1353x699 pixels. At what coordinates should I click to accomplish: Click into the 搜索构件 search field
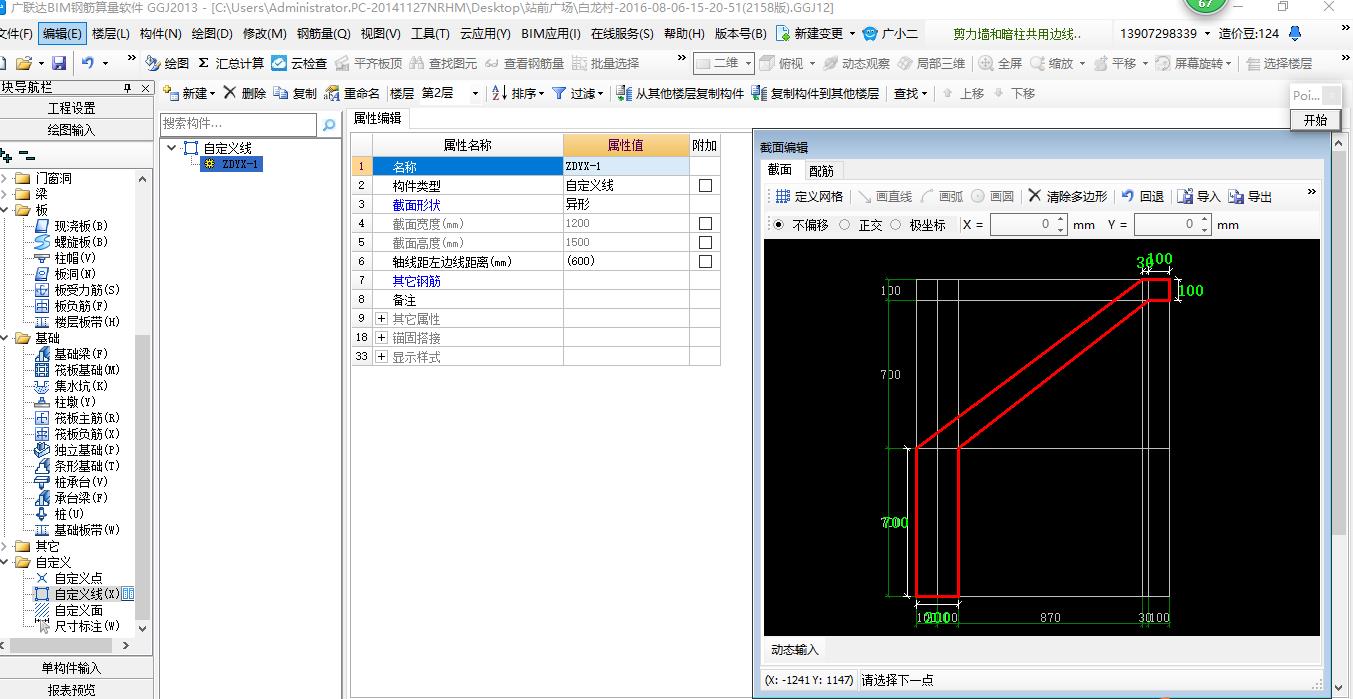(x=239, y=124)
